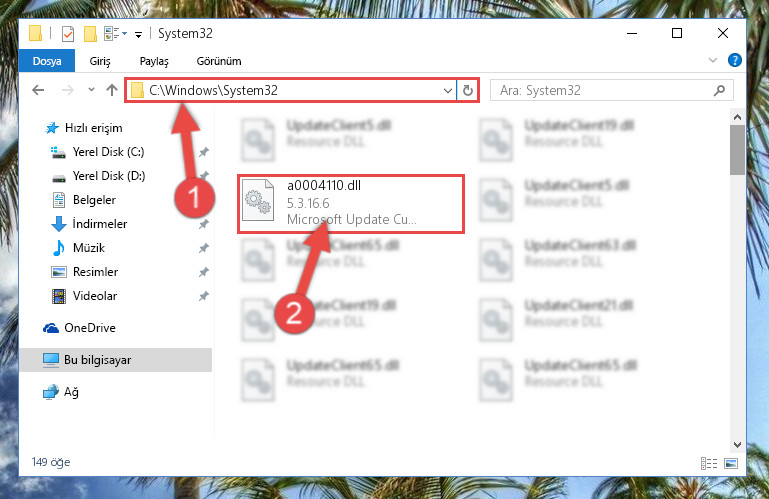Go up one folder level arrow
769x499 pixels.
[112, 90]
